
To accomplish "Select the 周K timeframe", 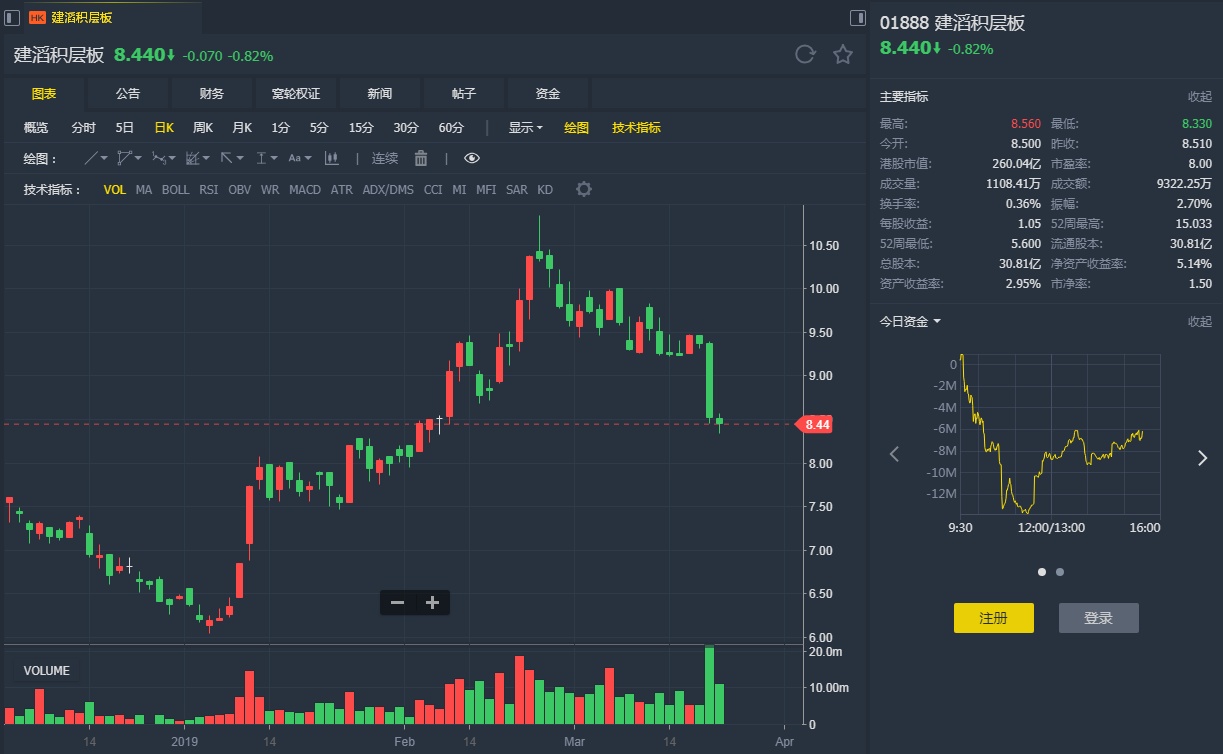I will (203, 127).
